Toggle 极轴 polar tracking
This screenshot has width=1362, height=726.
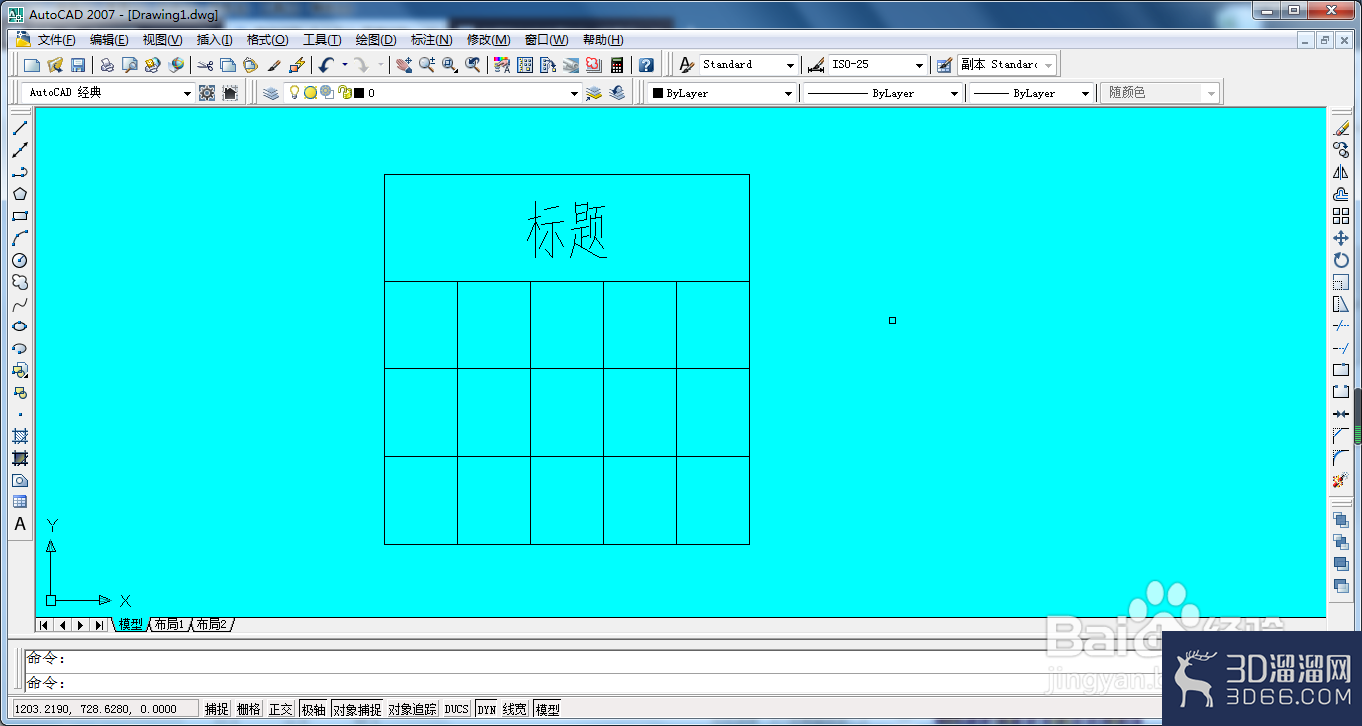coord(314,709)
